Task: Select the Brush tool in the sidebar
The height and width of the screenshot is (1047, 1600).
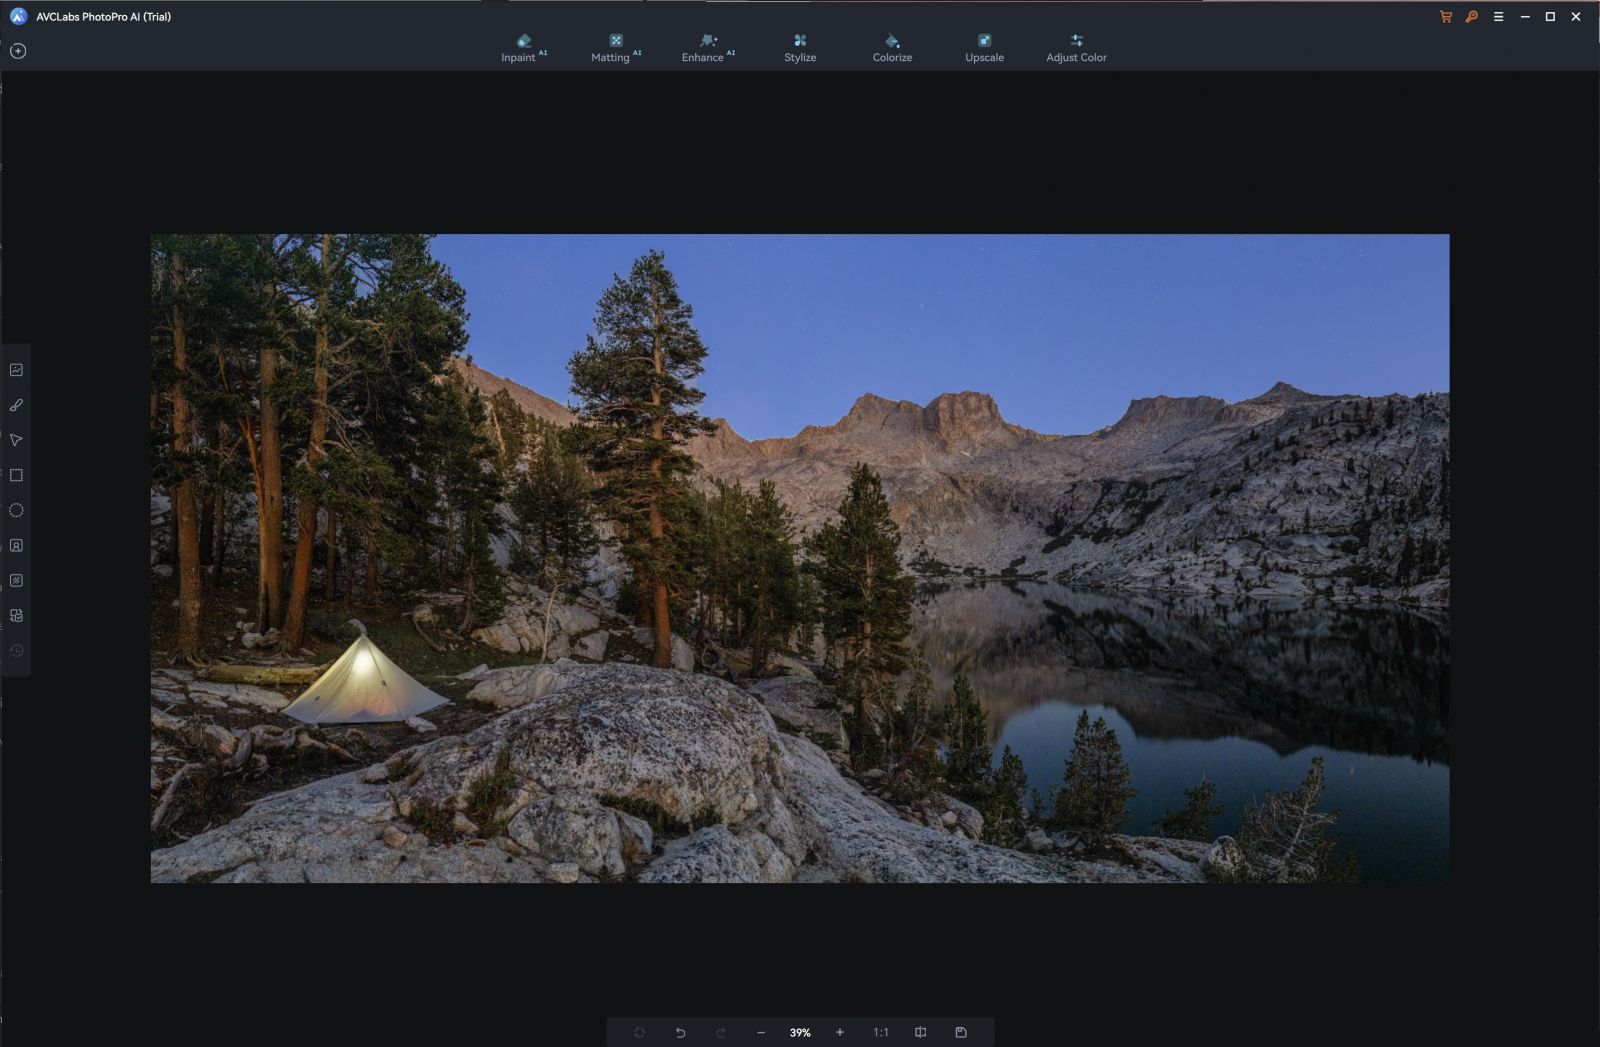Action: tap(16, 404)
